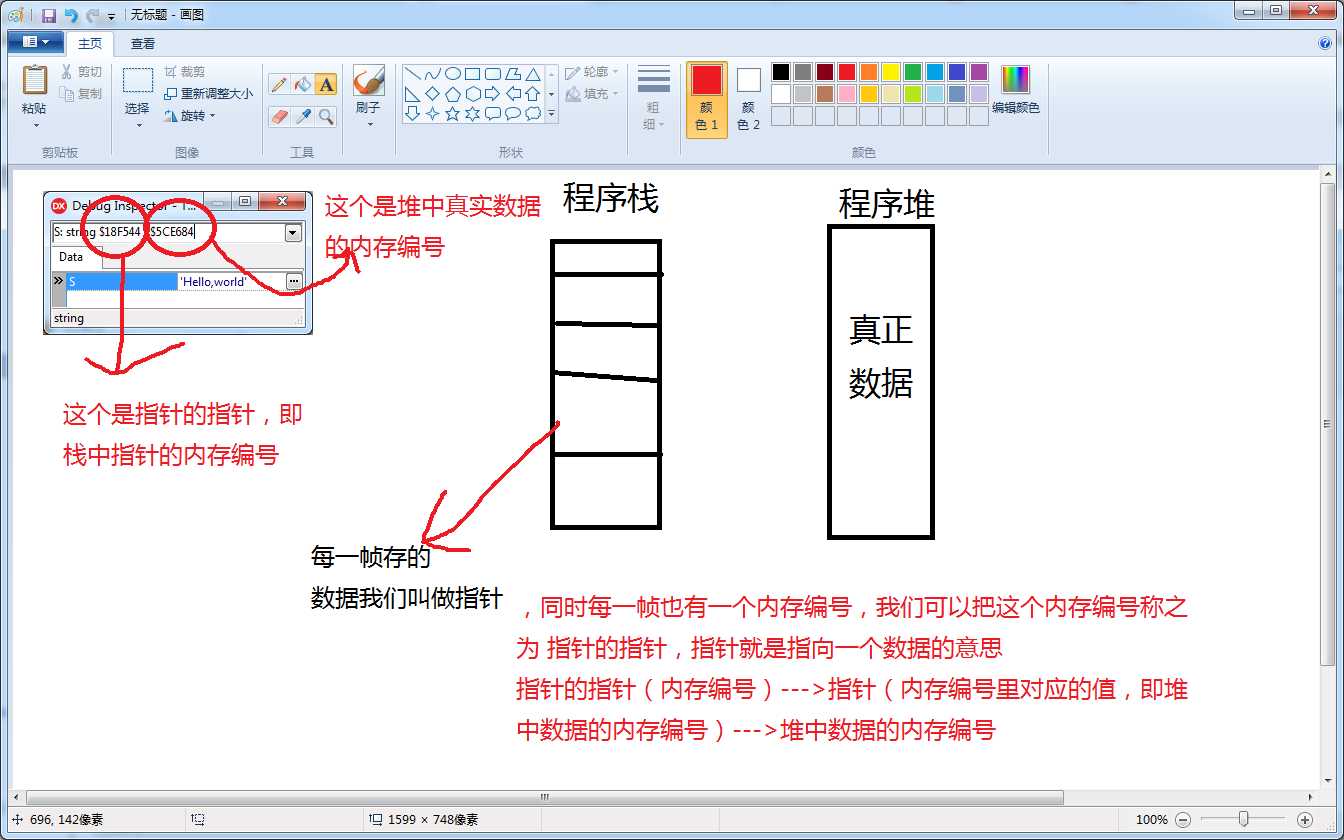Pick the yellow color swatch

pos(891,72)
